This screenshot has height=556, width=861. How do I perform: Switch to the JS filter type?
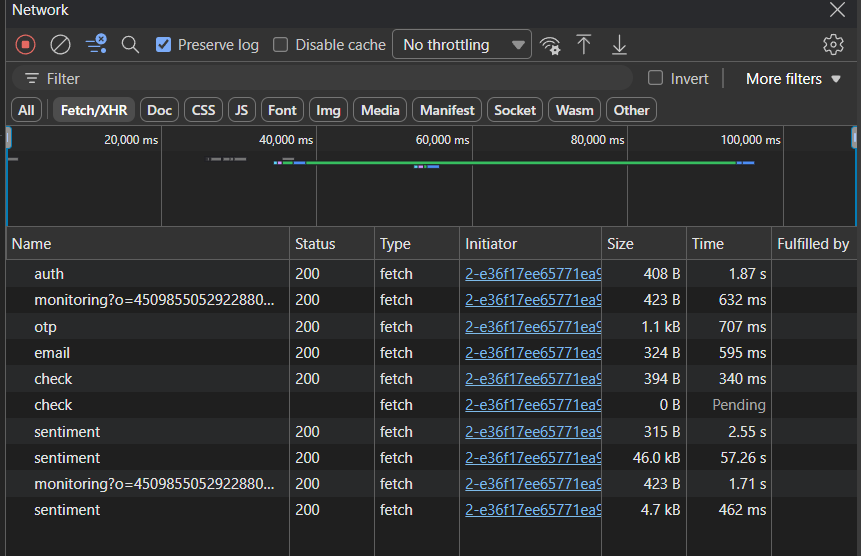[x=241, y=110]
